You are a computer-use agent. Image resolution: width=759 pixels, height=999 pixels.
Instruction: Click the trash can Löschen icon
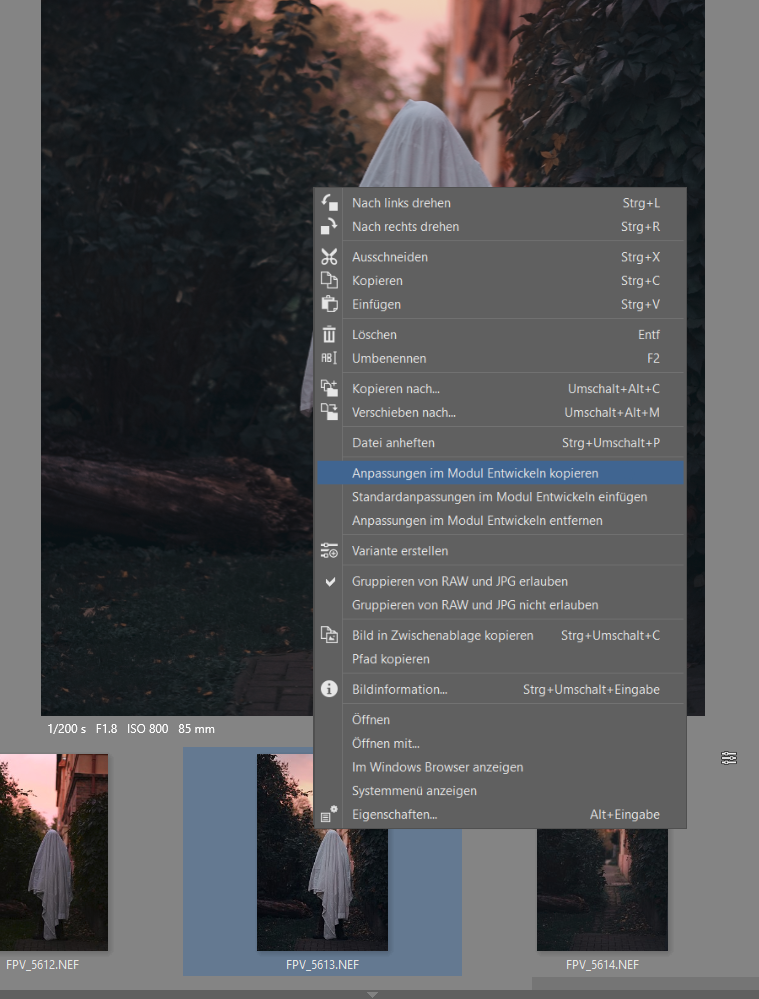click(x=329, y=335)
